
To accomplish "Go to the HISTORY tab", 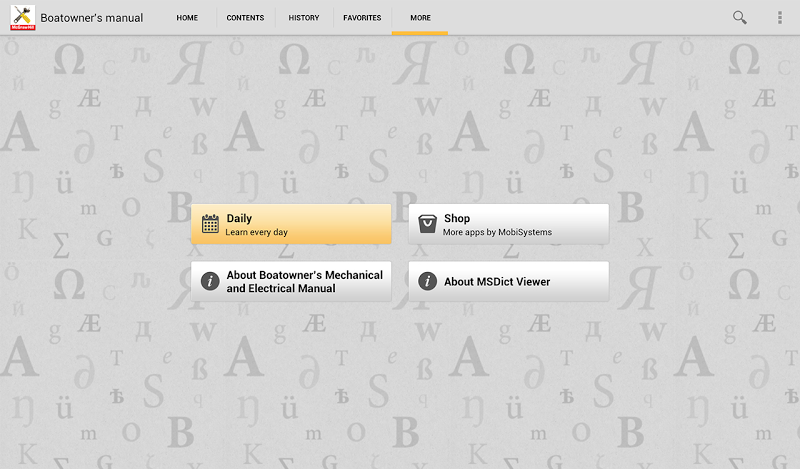I will tap(304, 18).
